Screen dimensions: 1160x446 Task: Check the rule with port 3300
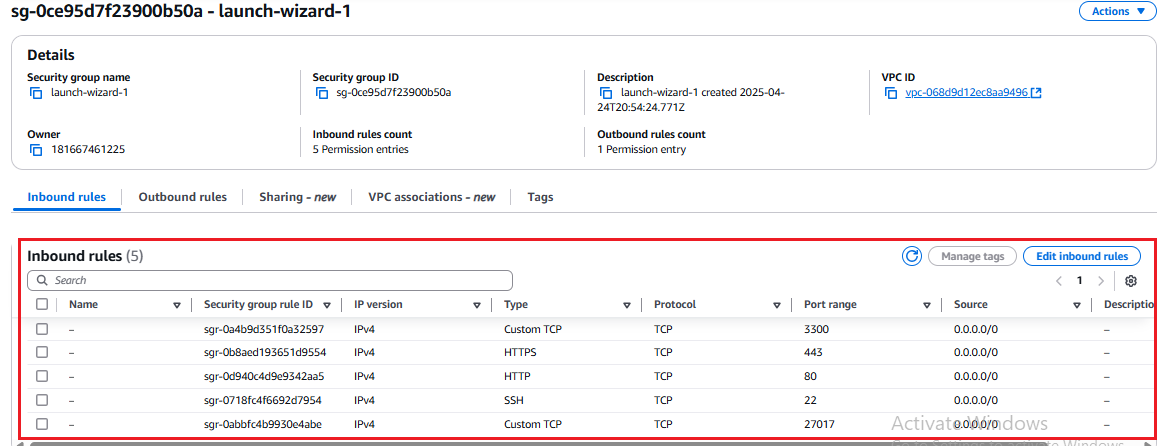42,328
